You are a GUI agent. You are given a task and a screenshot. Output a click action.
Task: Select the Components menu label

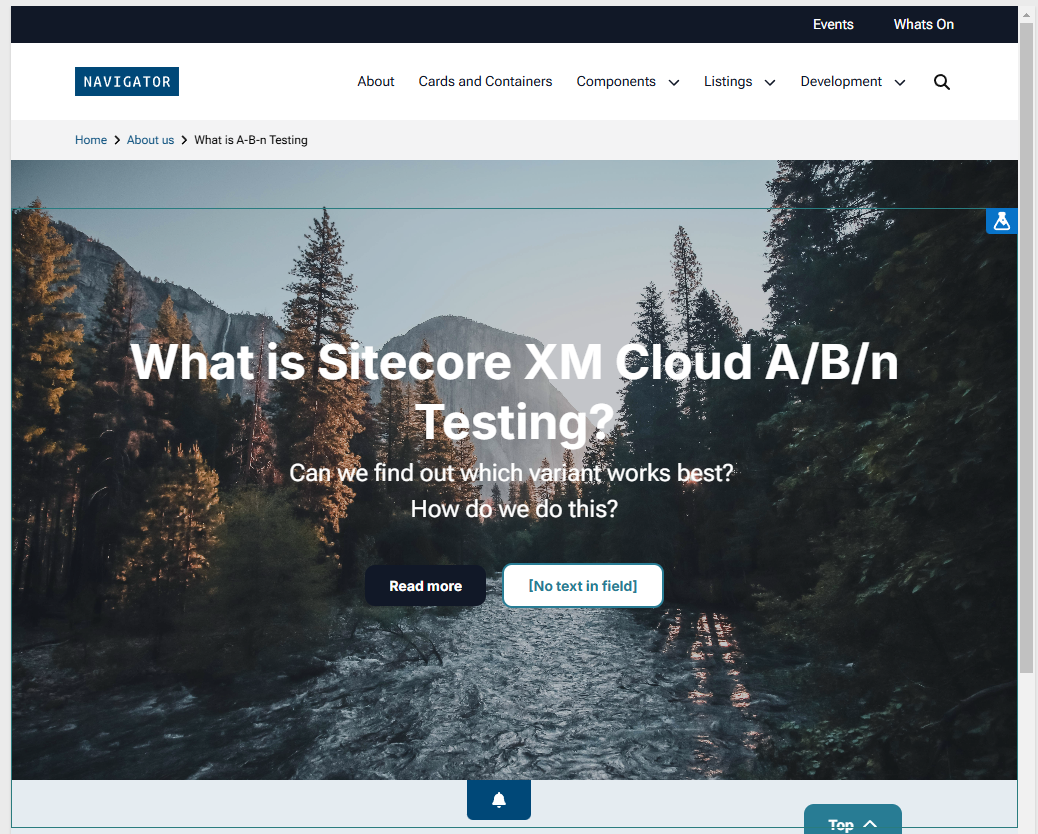point(616,81)
